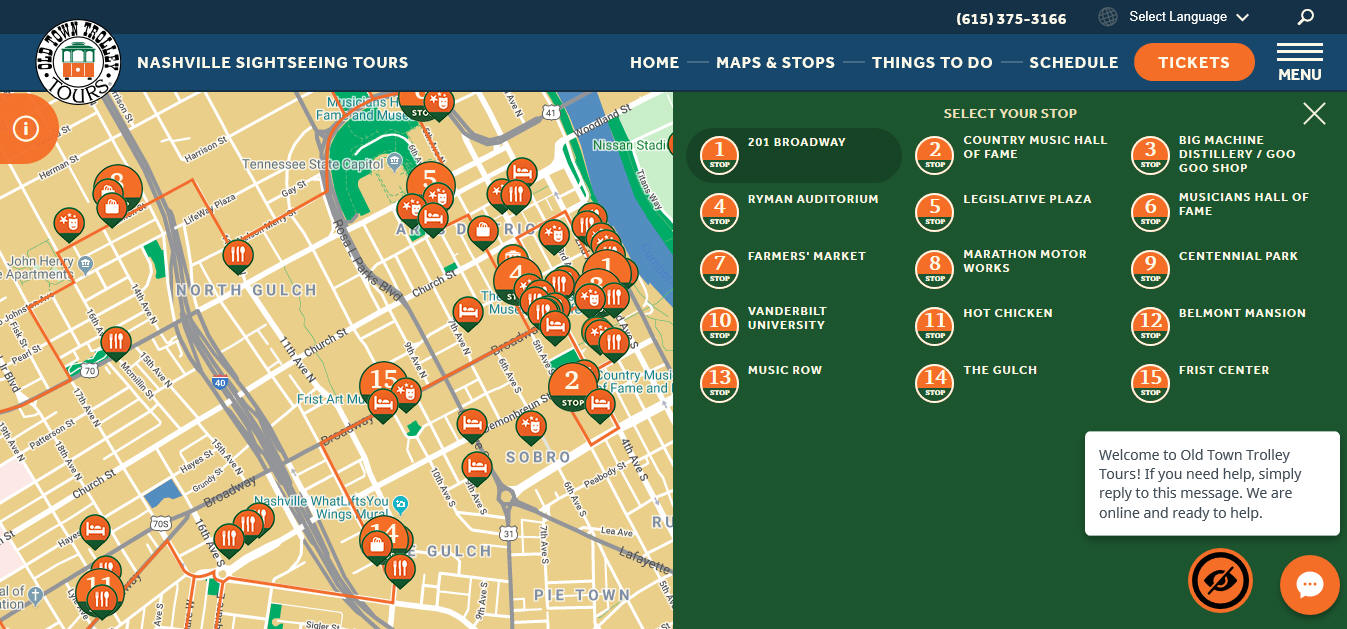Click map marker stop 2 near Demonbreun
Screen dimensions: 1347x629
click(572, 386)
